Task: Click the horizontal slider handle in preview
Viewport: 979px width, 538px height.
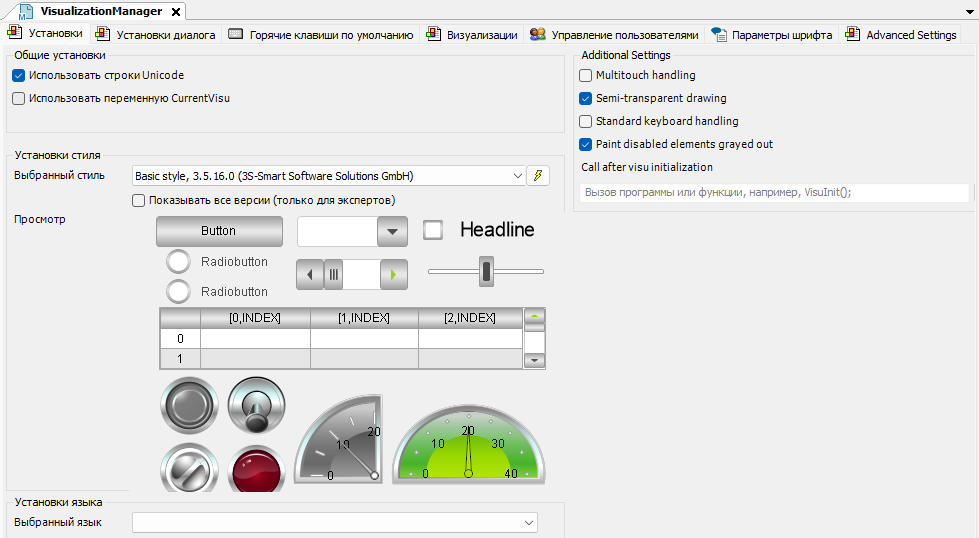Action: [x=486, y=271]
